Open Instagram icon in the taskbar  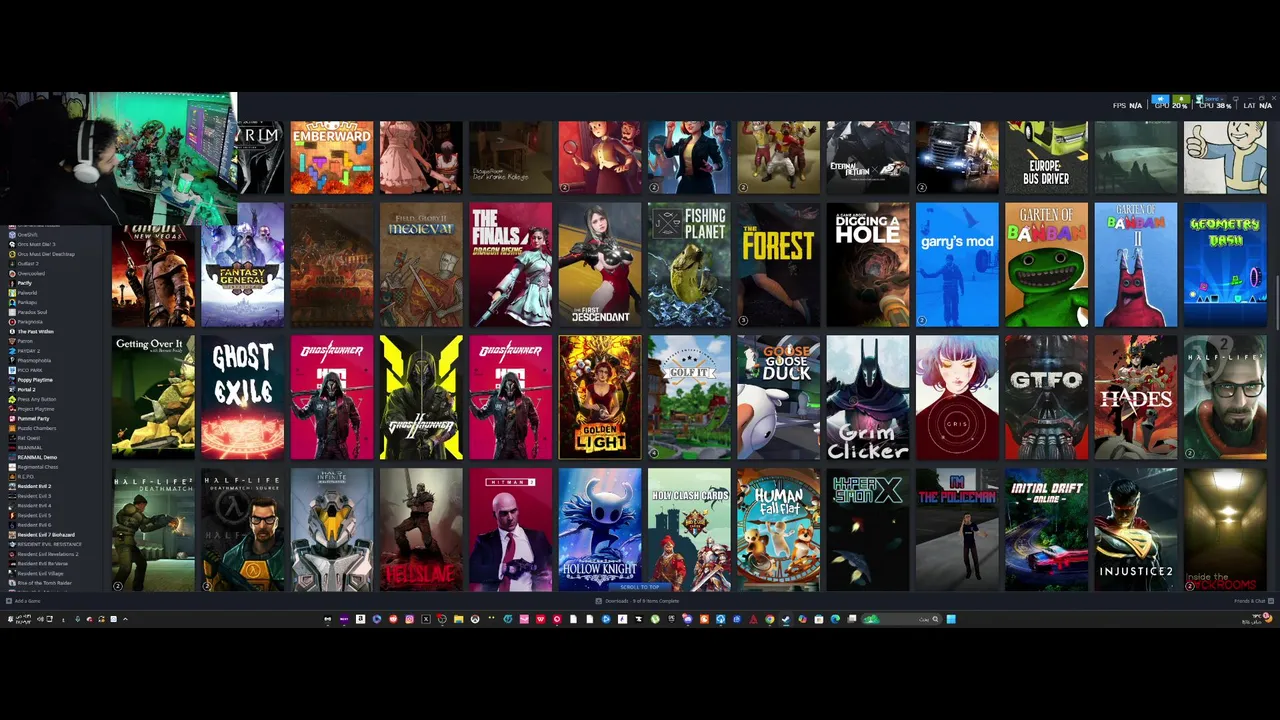[409, 619]
